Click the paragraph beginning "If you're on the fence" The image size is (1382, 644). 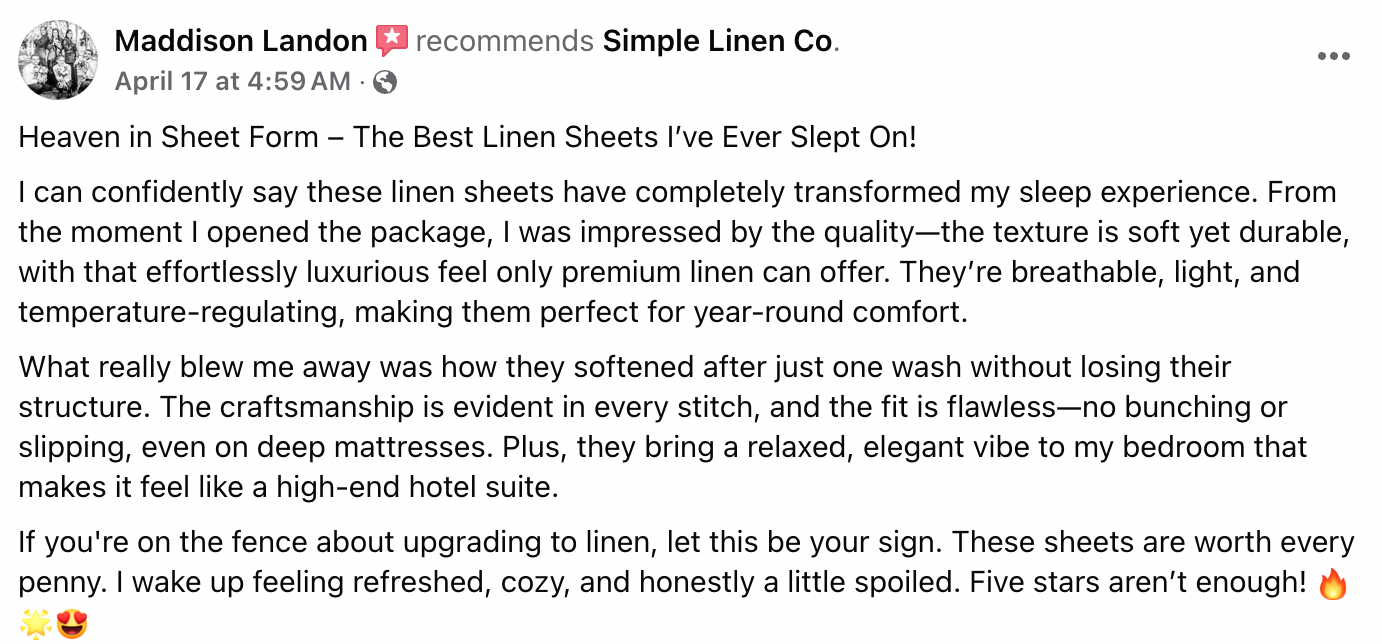click(686, 582)
